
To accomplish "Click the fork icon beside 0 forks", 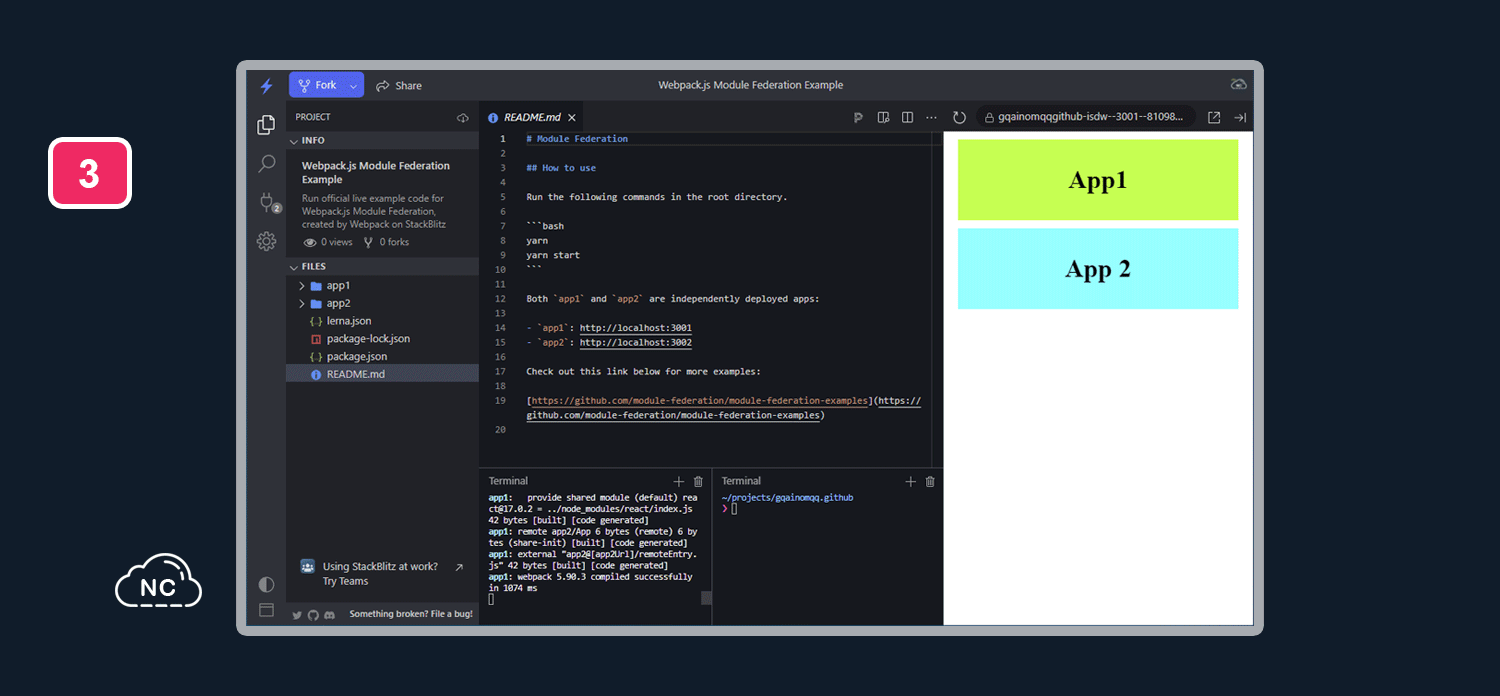I will click(368, 242).
